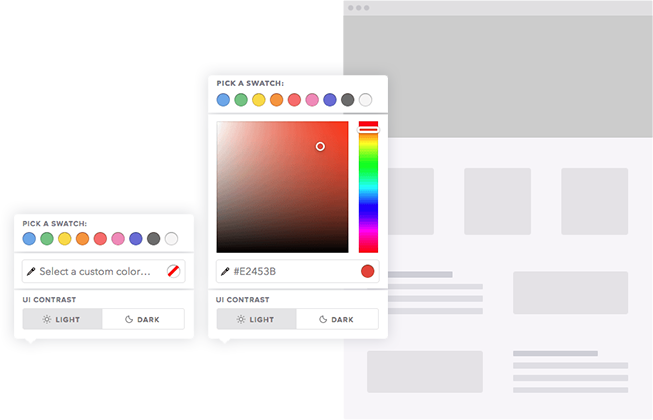Click the 'Select a custom color...' input field

pyautogui.click(x=95, y=271)
